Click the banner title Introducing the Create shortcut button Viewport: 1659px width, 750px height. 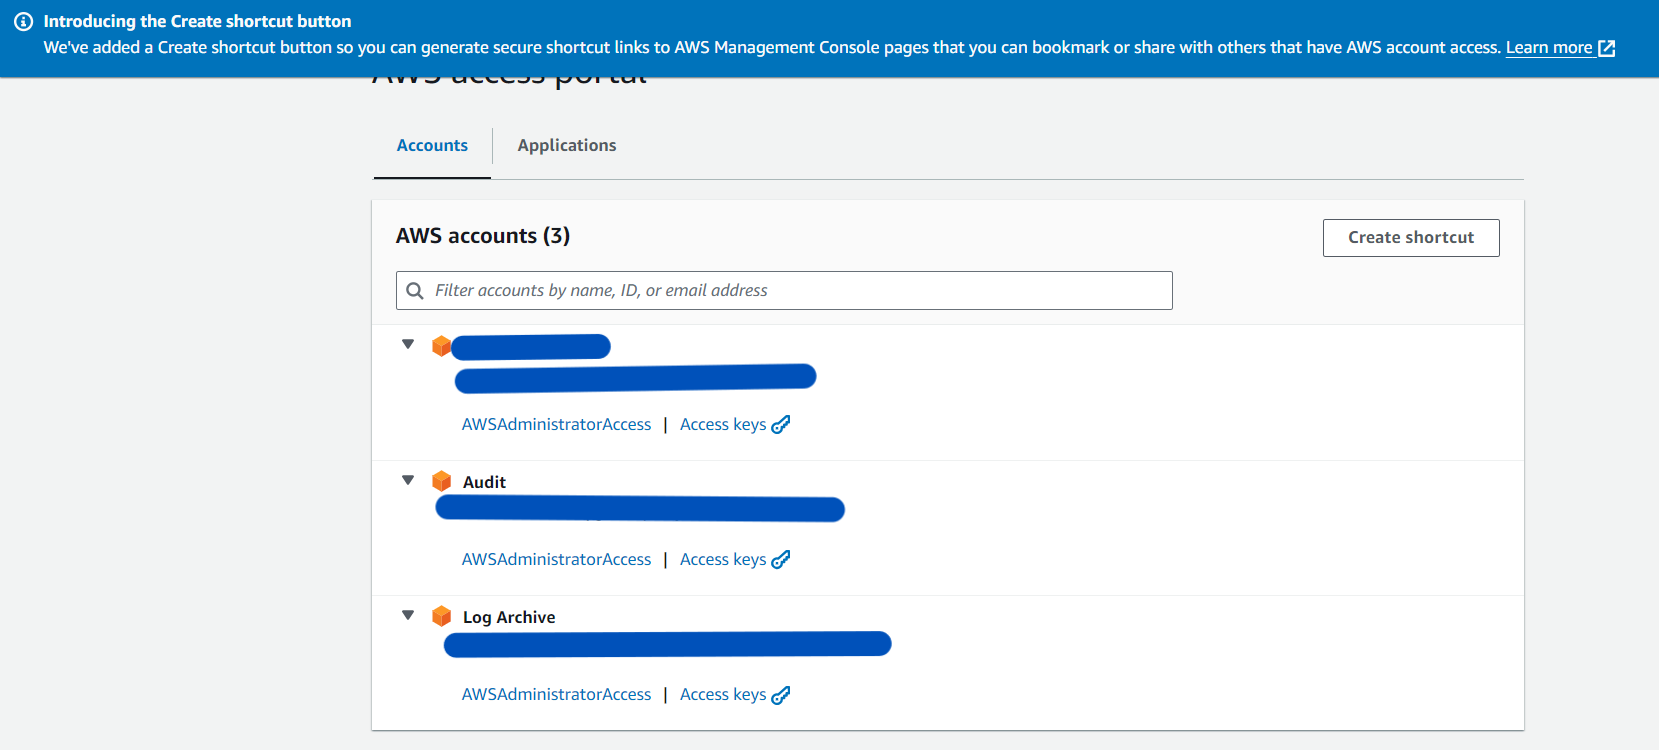[197, 21]
